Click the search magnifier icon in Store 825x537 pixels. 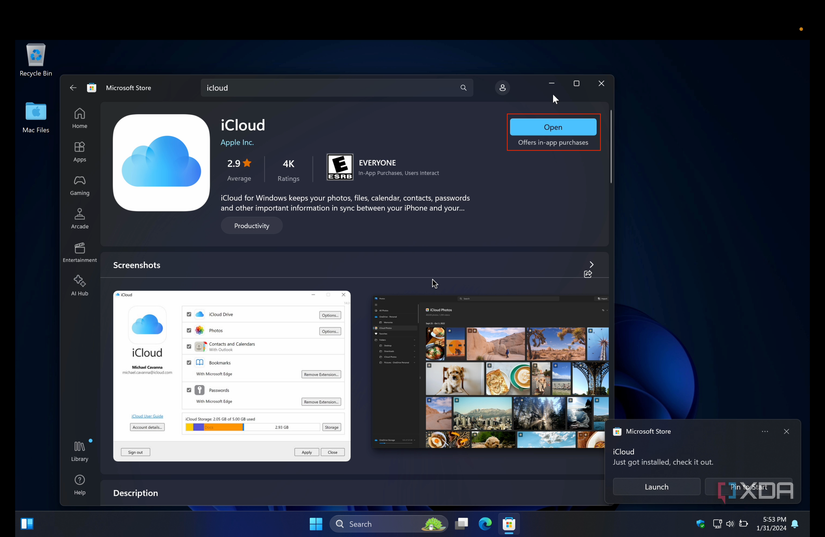pos(463,88)
